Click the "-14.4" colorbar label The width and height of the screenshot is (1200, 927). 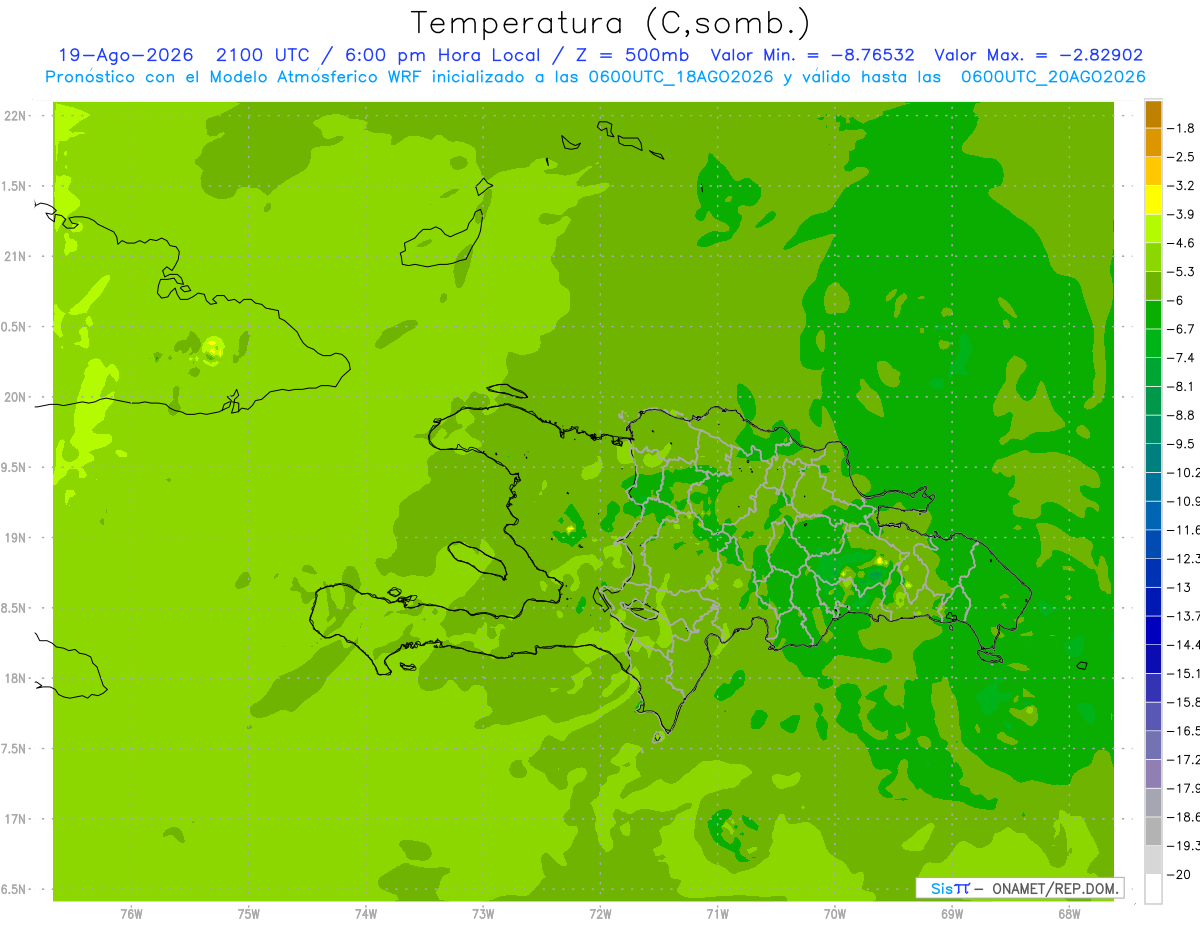click(1185, 644)
